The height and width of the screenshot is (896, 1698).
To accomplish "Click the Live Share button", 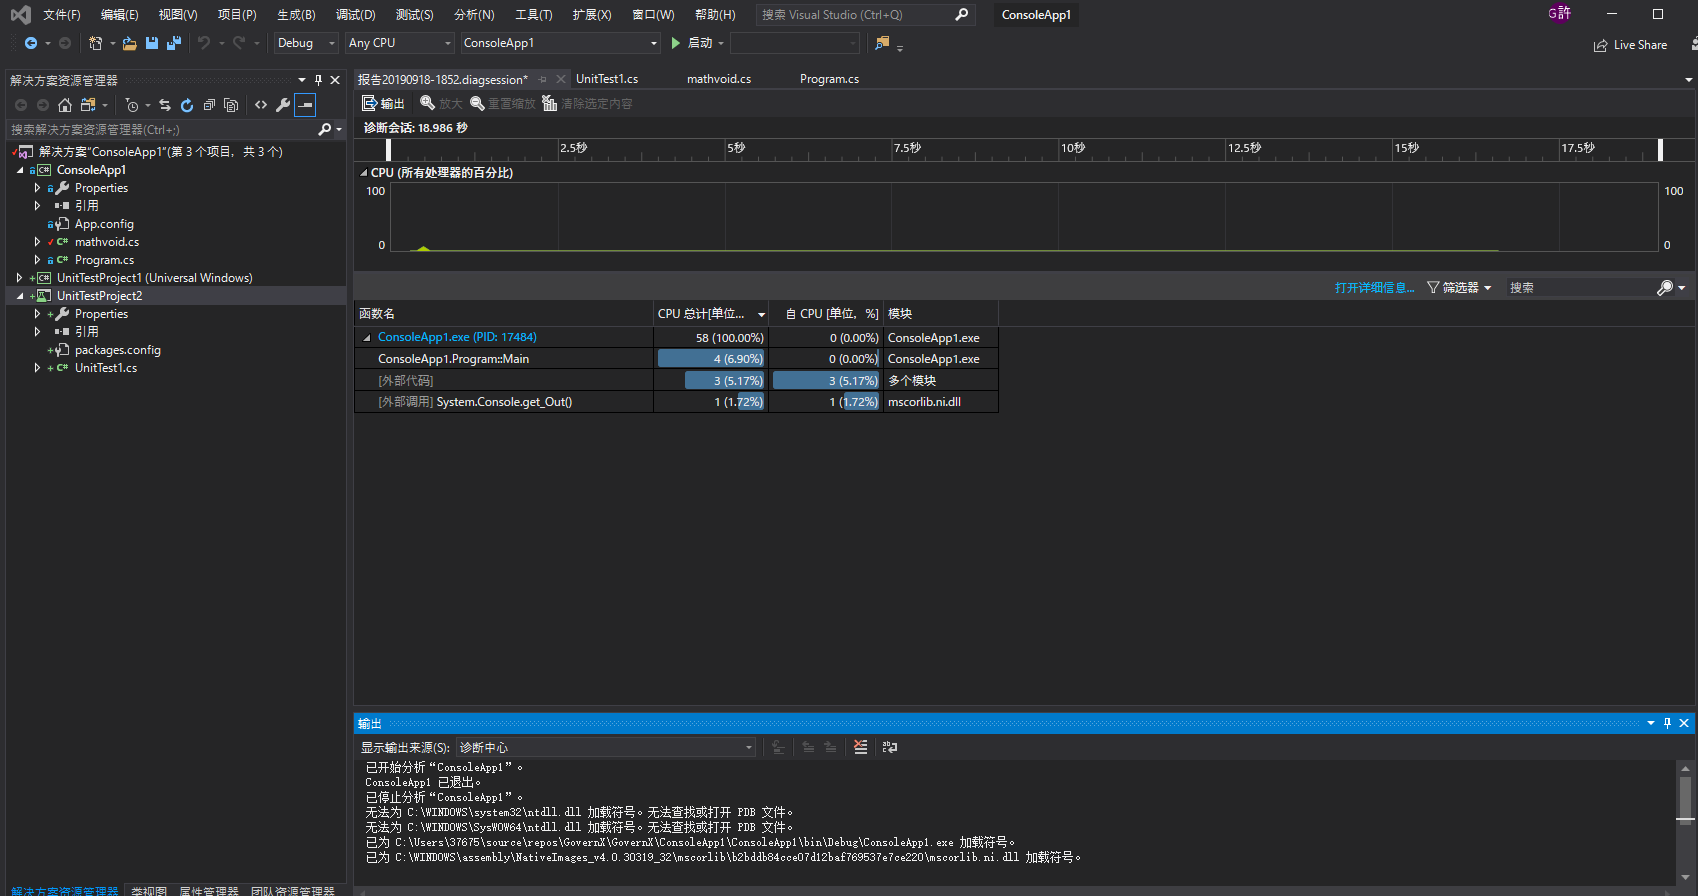I will point(1631,45).
